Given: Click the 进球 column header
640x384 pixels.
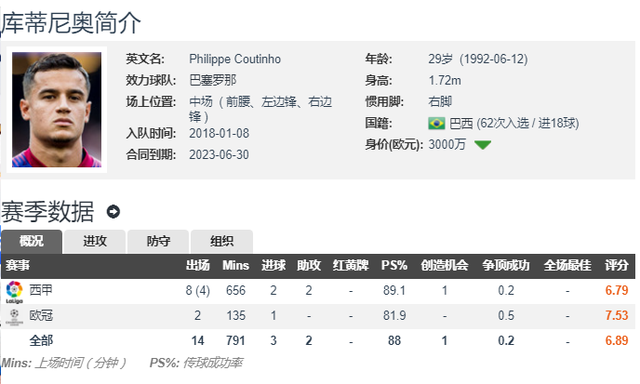Looking at the screenshot, I should [x=273, y=265].
